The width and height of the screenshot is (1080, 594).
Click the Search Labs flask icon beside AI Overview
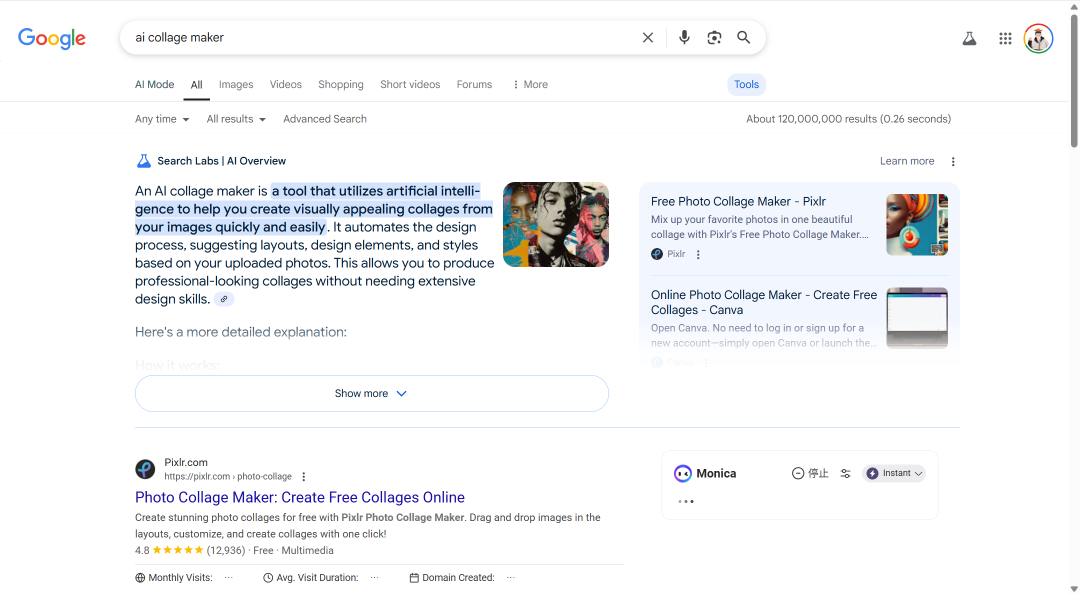click(x=143, y=161)
